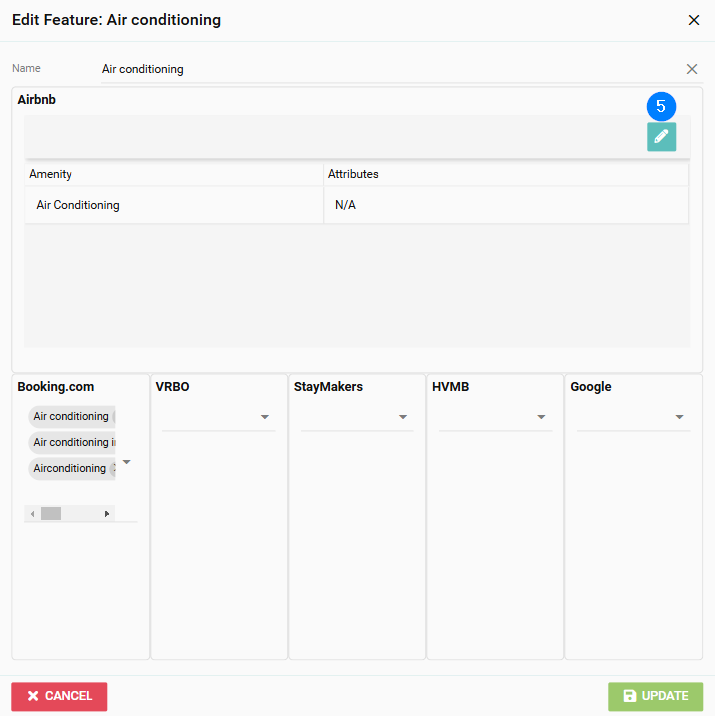Image resolution: width=715 pixels, height=716 pixels.
Task: Open the StayMakers dropdown
Action: point(403,417)
